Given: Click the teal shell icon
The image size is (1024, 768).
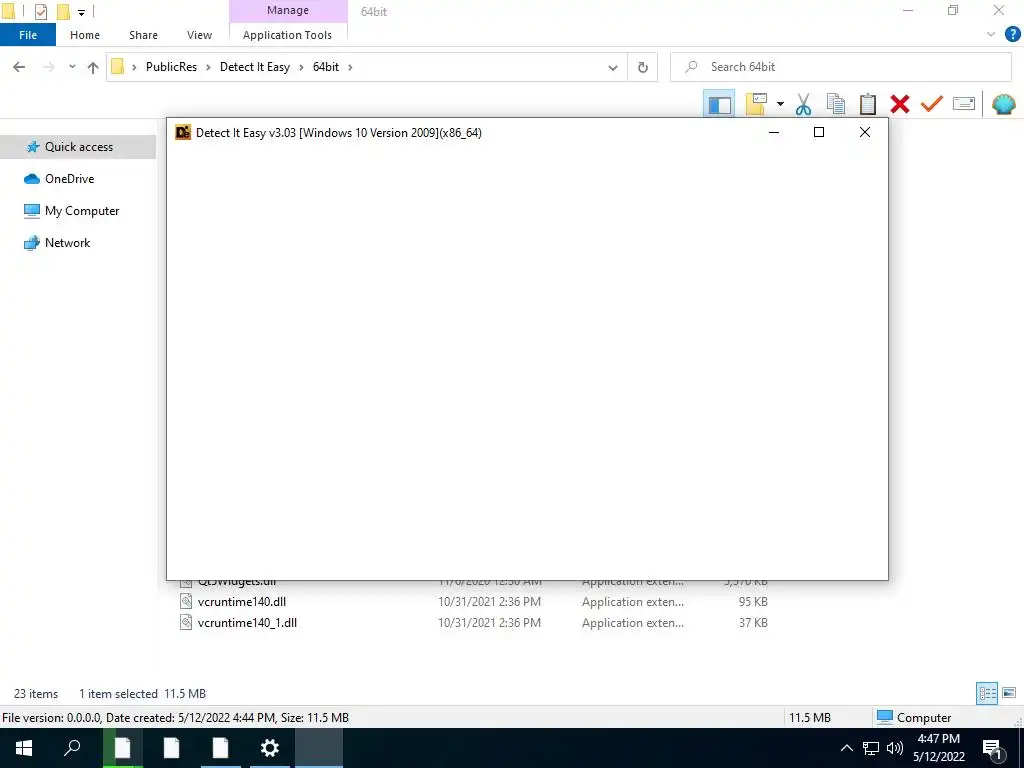Looking at the screenshot, I should [1004, 104].
